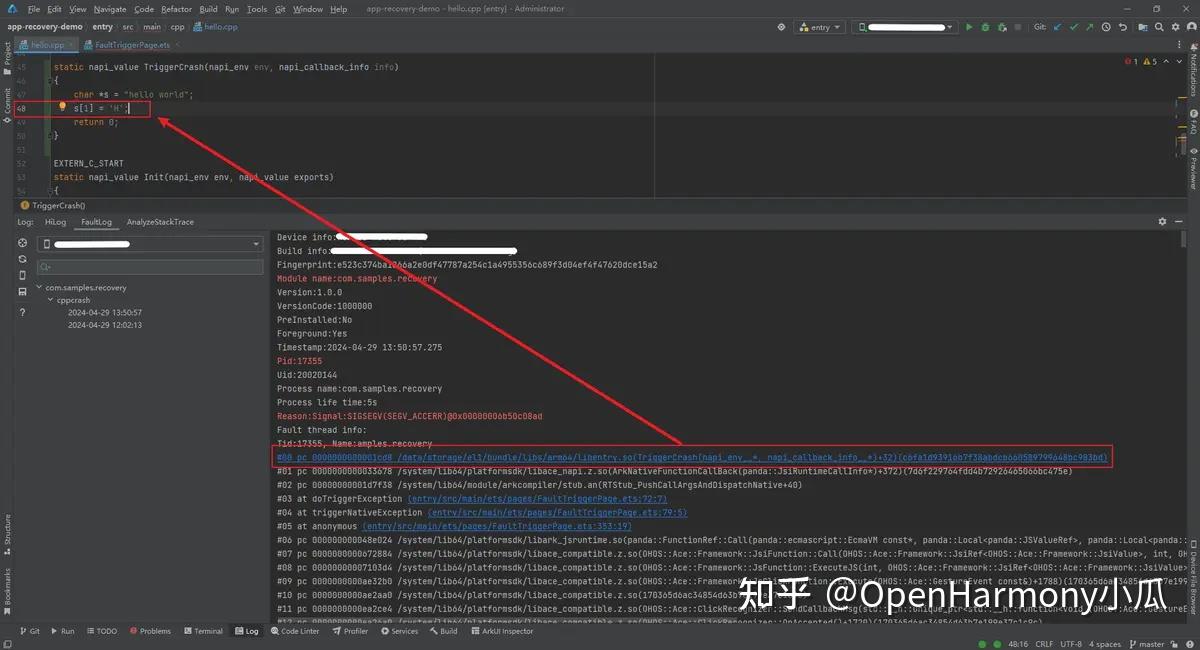The width and height of the screenshot is (1200, 650).
Task: Click the Update Project blue arrow icon
Action: point(1056,26)
